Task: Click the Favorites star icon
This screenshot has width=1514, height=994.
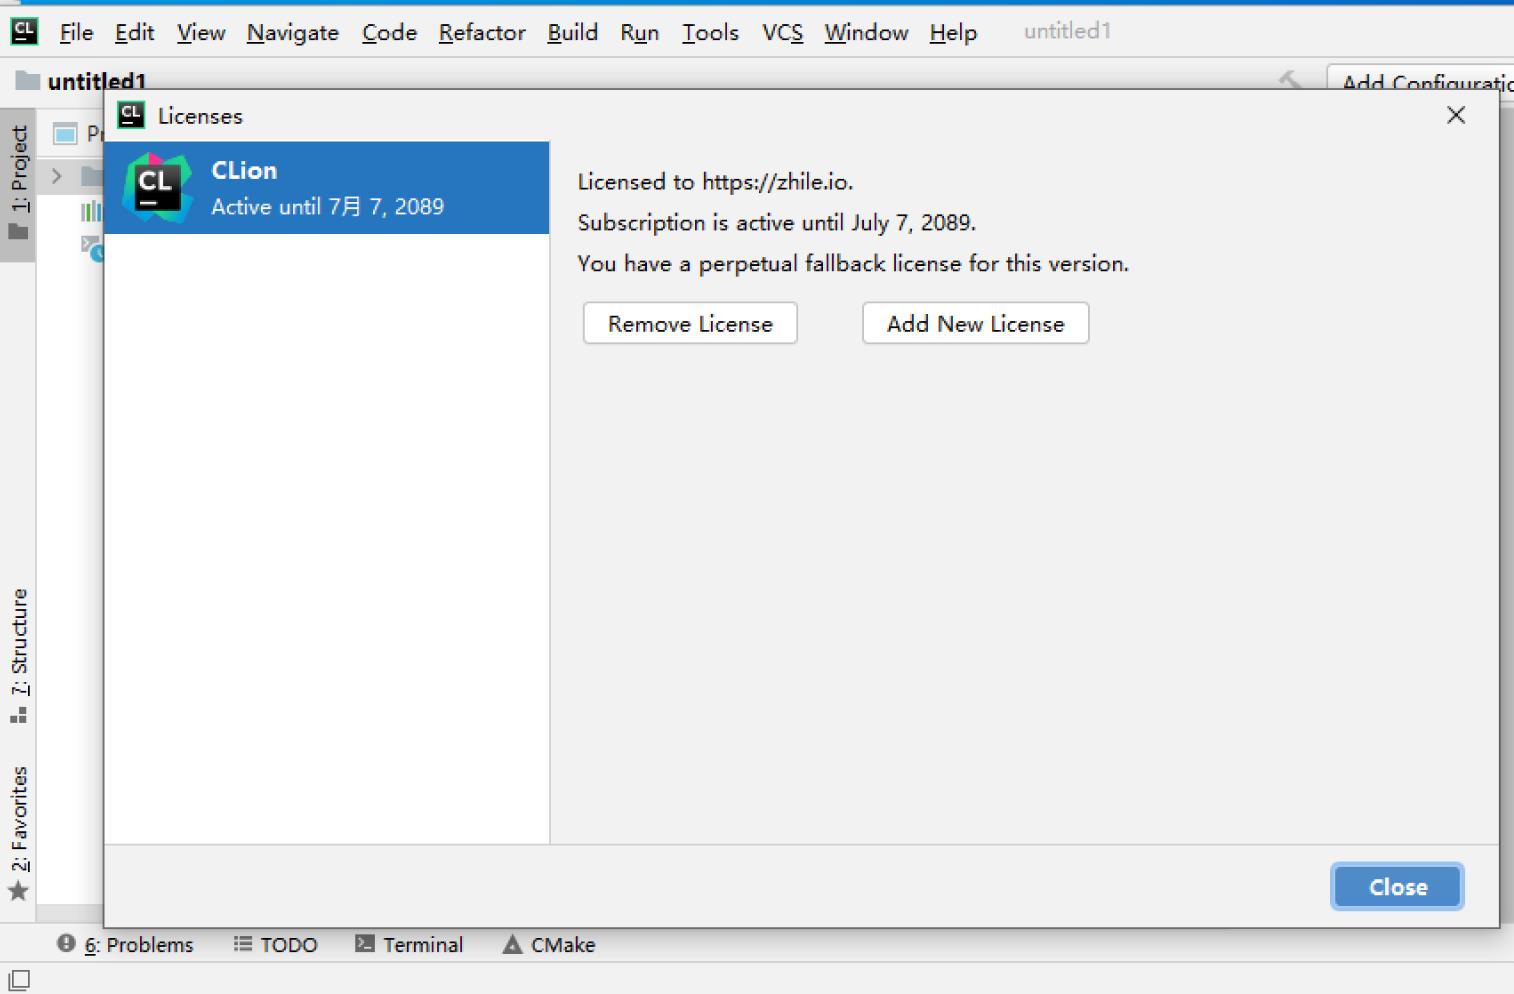Action: [18, 891]
